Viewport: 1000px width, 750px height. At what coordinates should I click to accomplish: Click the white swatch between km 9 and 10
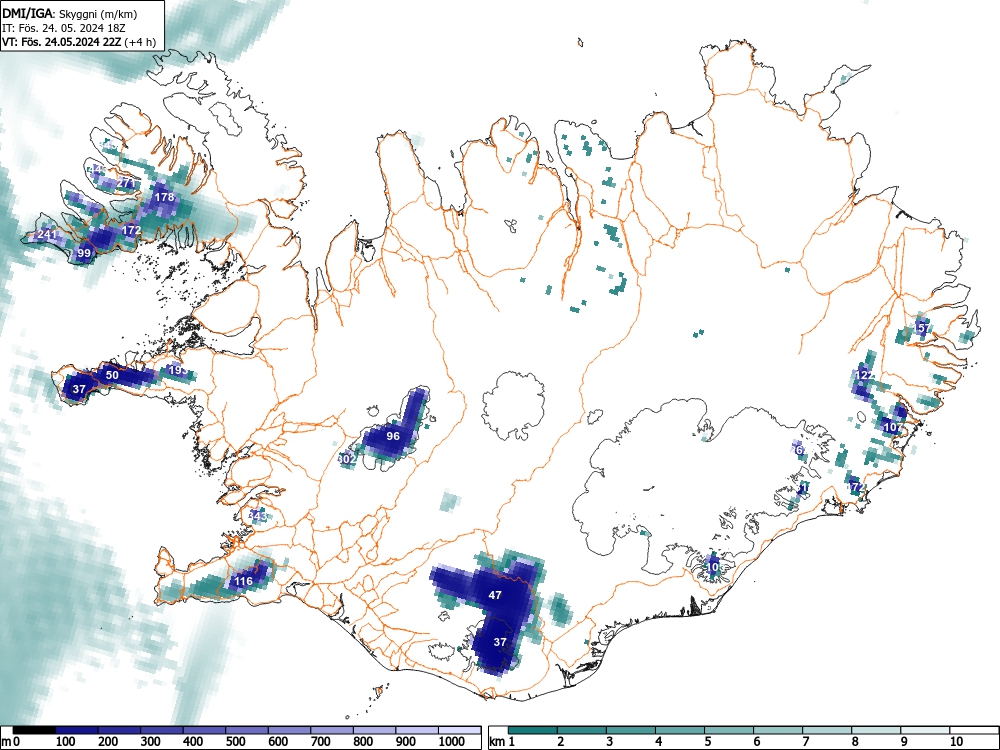point(925,730)
